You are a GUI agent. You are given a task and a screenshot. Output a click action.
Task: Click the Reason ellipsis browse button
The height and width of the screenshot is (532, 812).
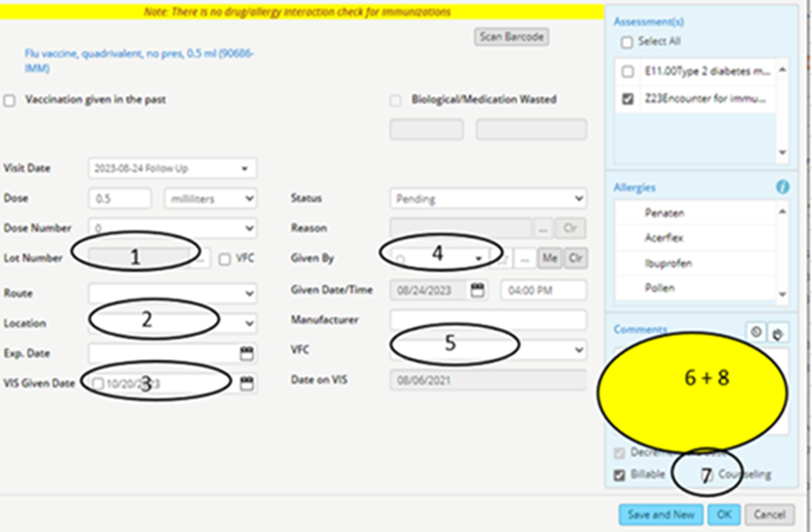pos(543,228)
